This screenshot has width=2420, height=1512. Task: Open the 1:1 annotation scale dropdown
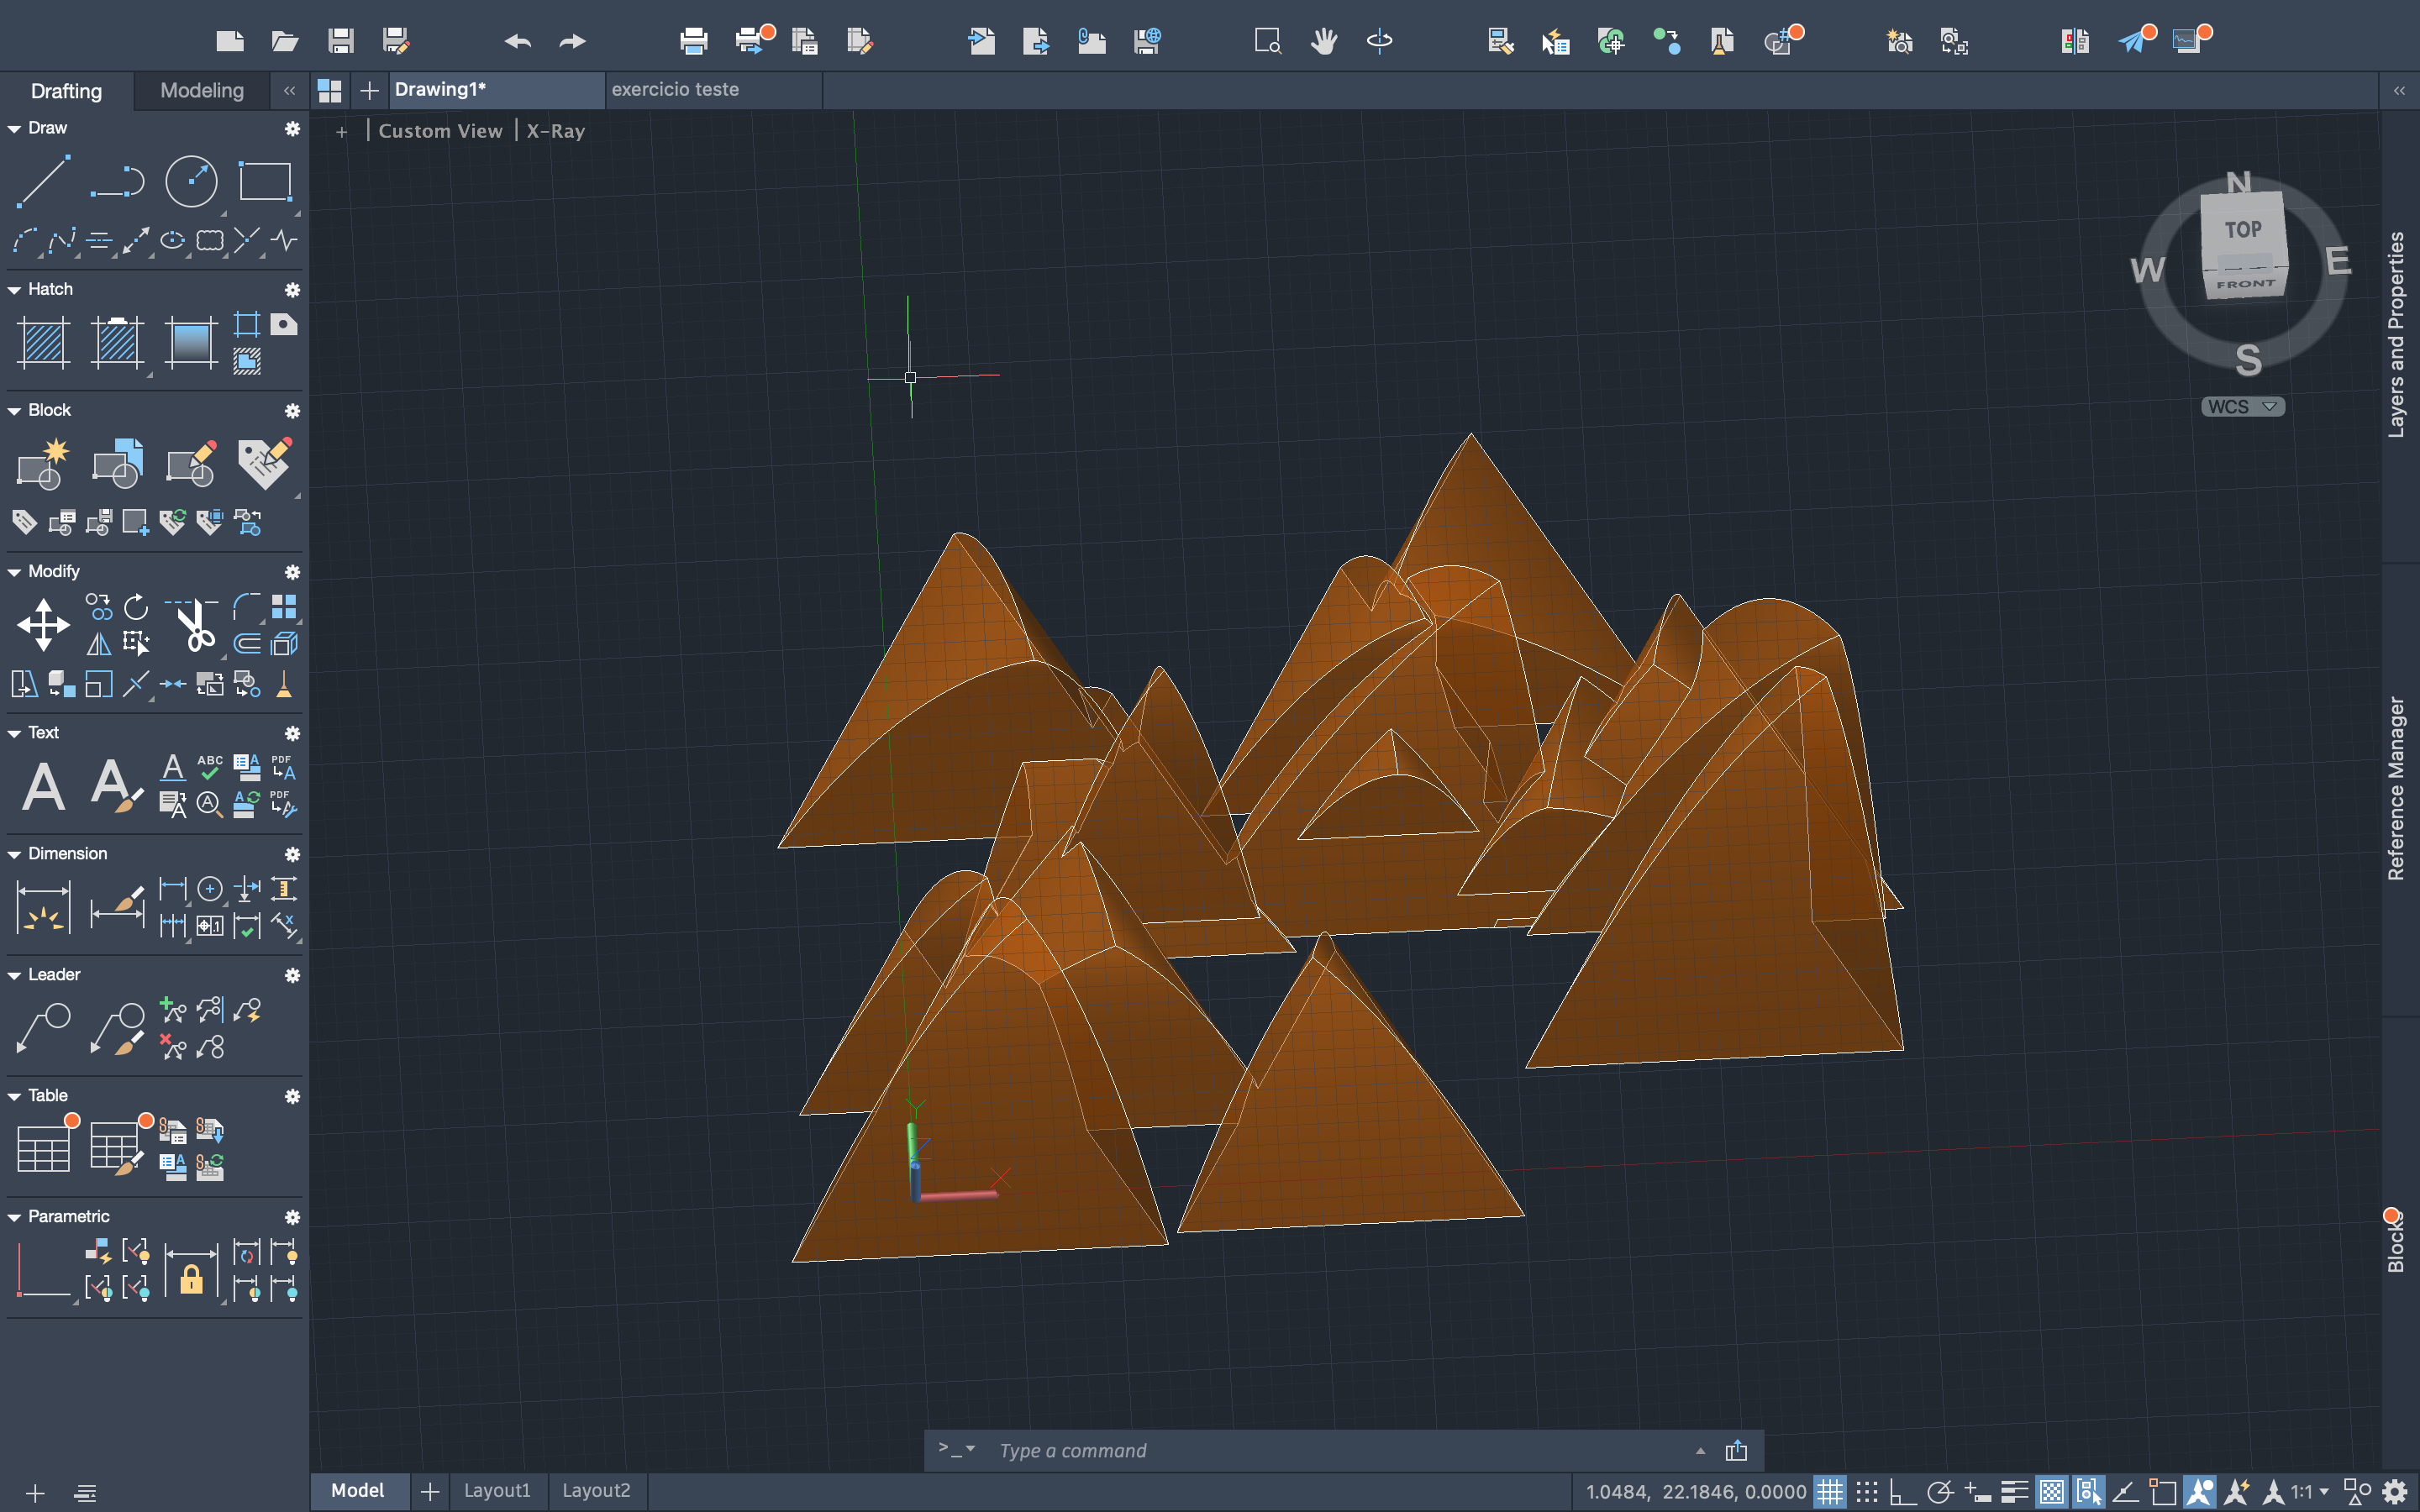[x=2310, y=1492]
